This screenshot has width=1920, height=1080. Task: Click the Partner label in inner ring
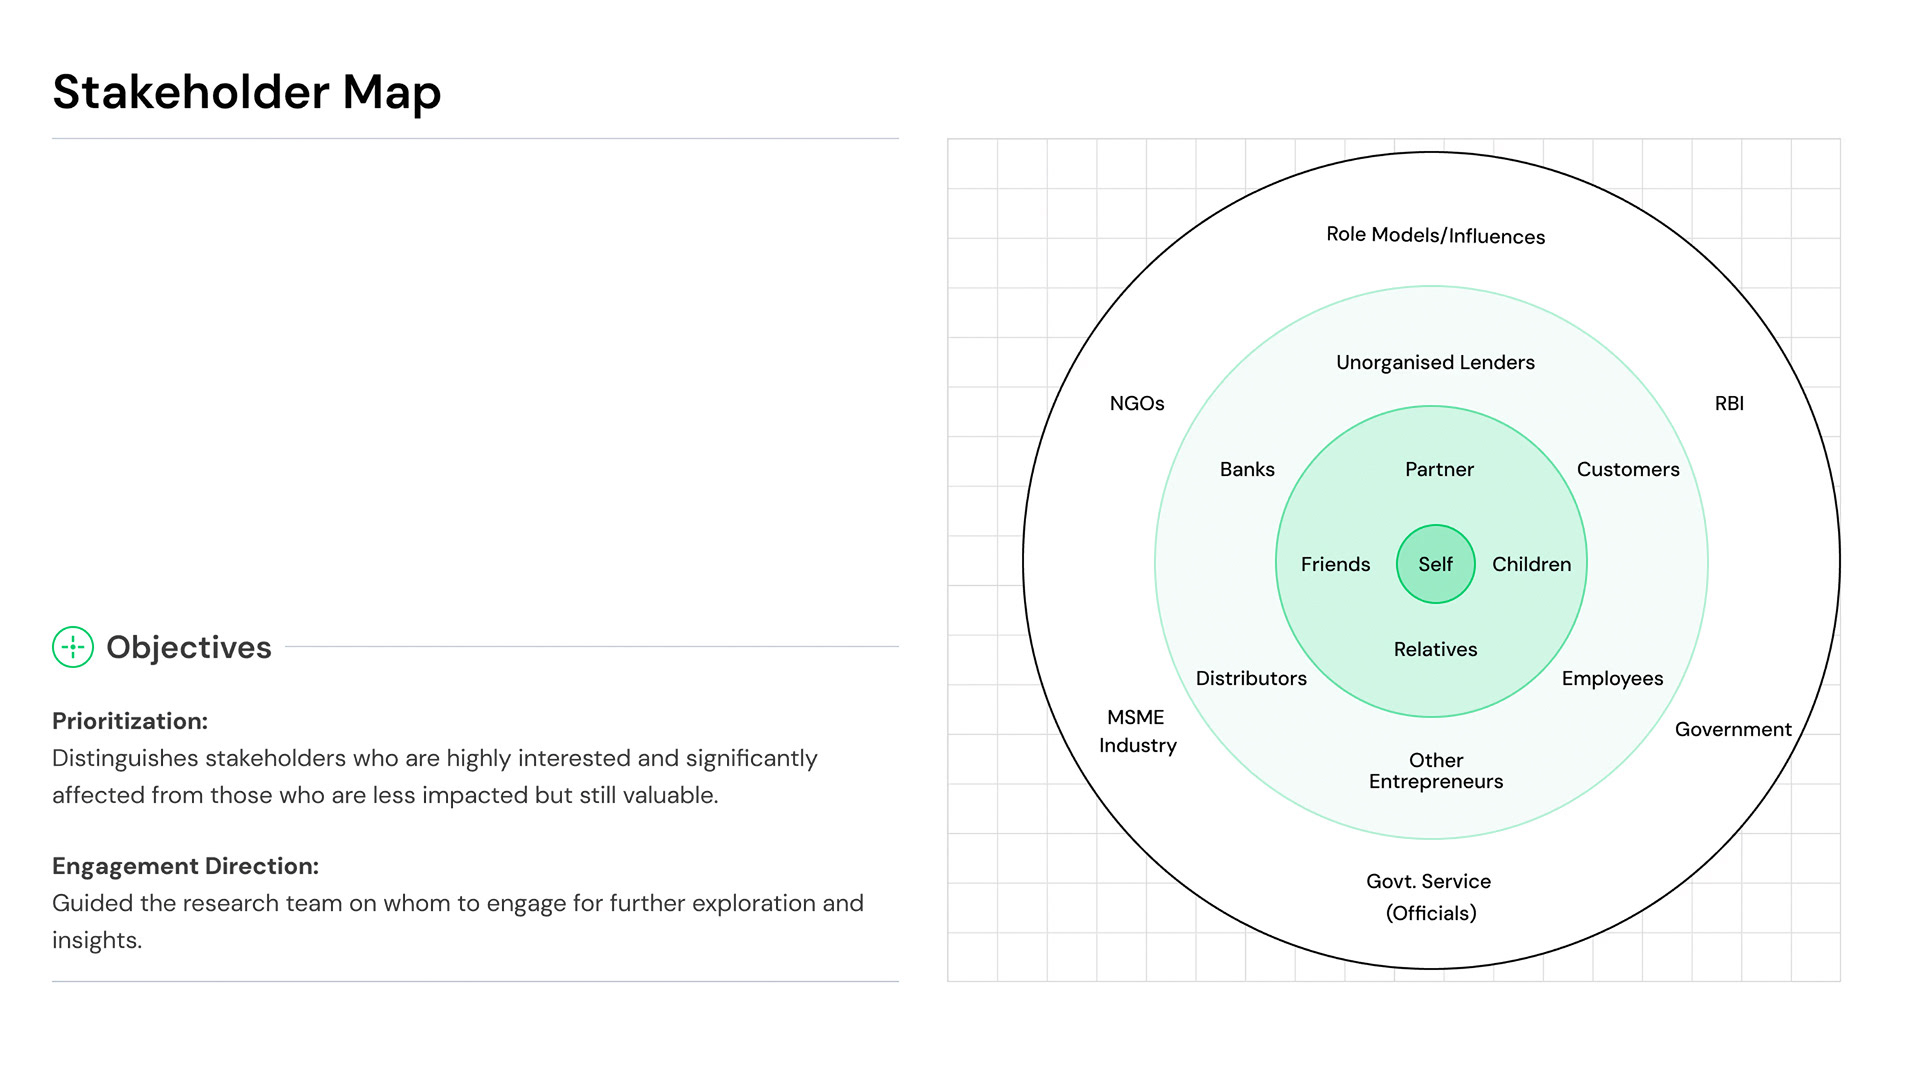pyautogui.click(x=1438, y=469)
